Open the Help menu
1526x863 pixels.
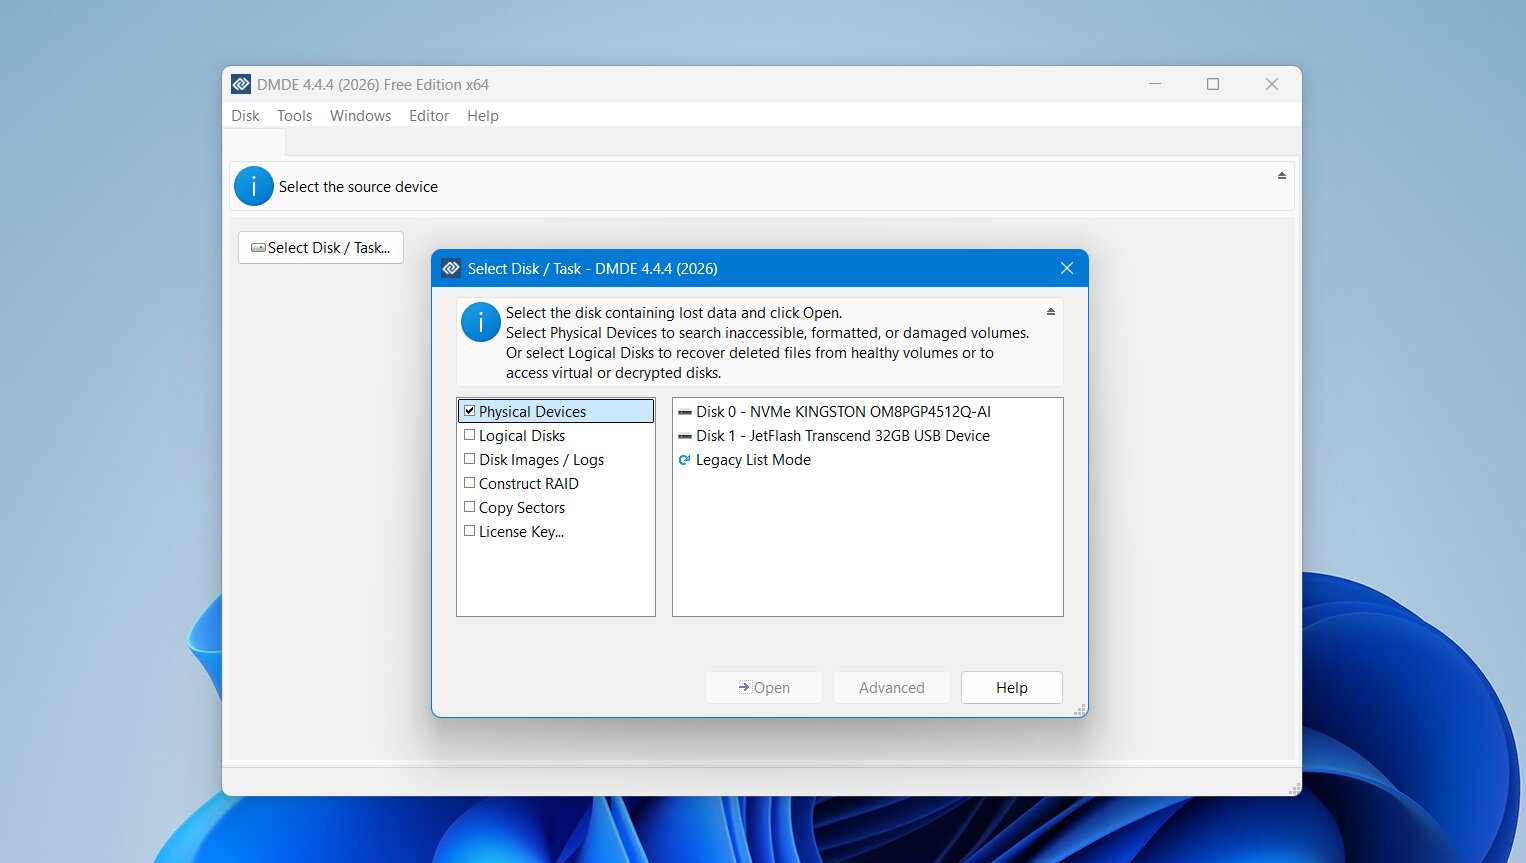coord(483,116)
